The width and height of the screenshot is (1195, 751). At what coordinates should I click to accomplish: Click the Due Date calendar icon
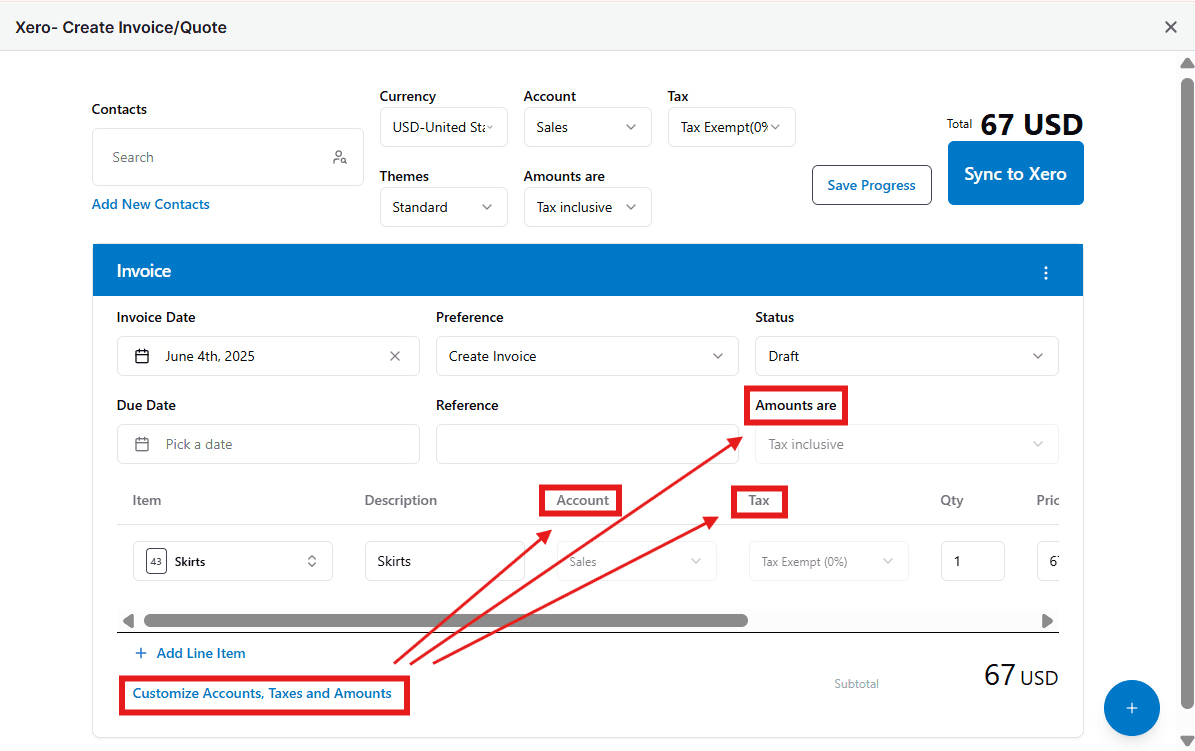pos(142,444)
